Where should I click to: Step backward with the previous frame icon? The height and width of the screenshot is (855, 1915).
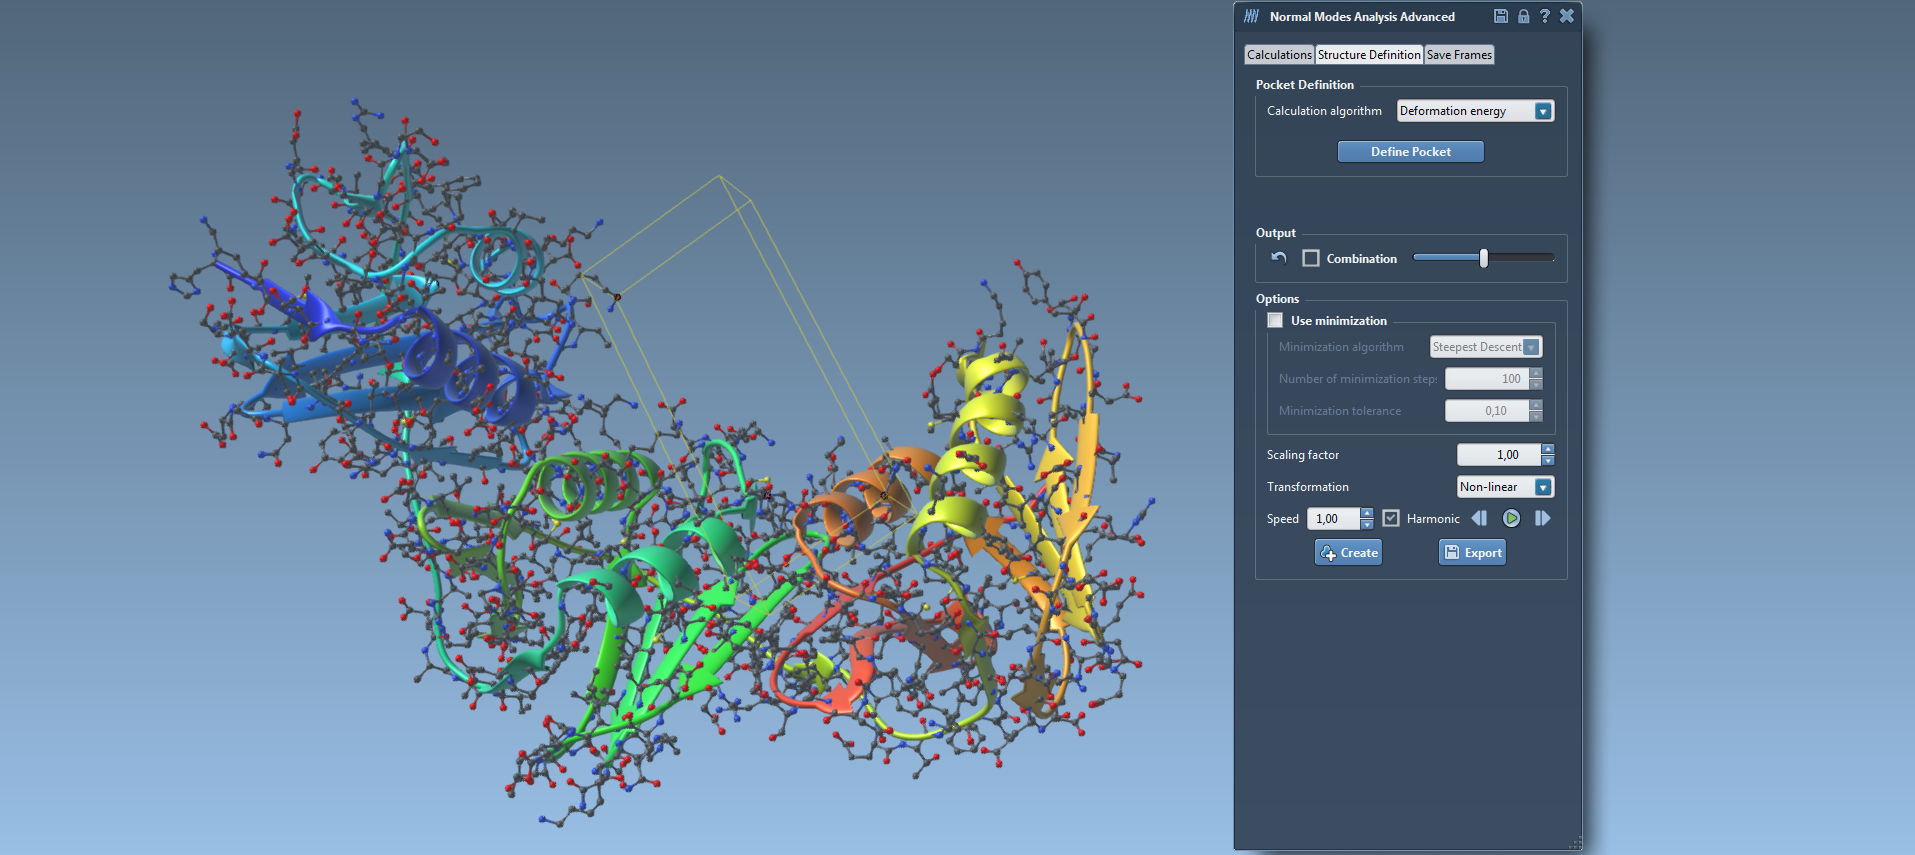1479,518
